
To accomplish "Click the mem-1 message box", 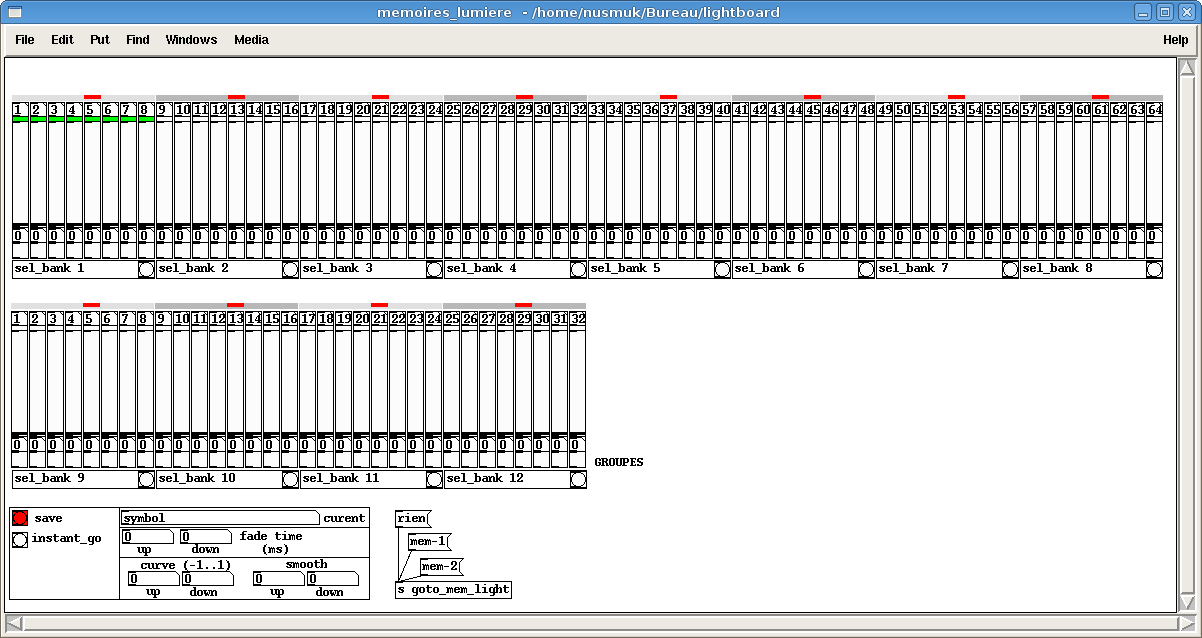I will click(x=428, y=542).
